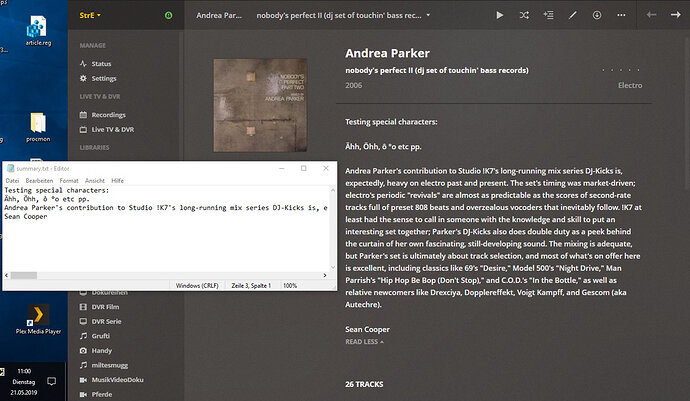Click the 2006 album year
Screen dimensions: 690x401
click(x=353, y=85)
